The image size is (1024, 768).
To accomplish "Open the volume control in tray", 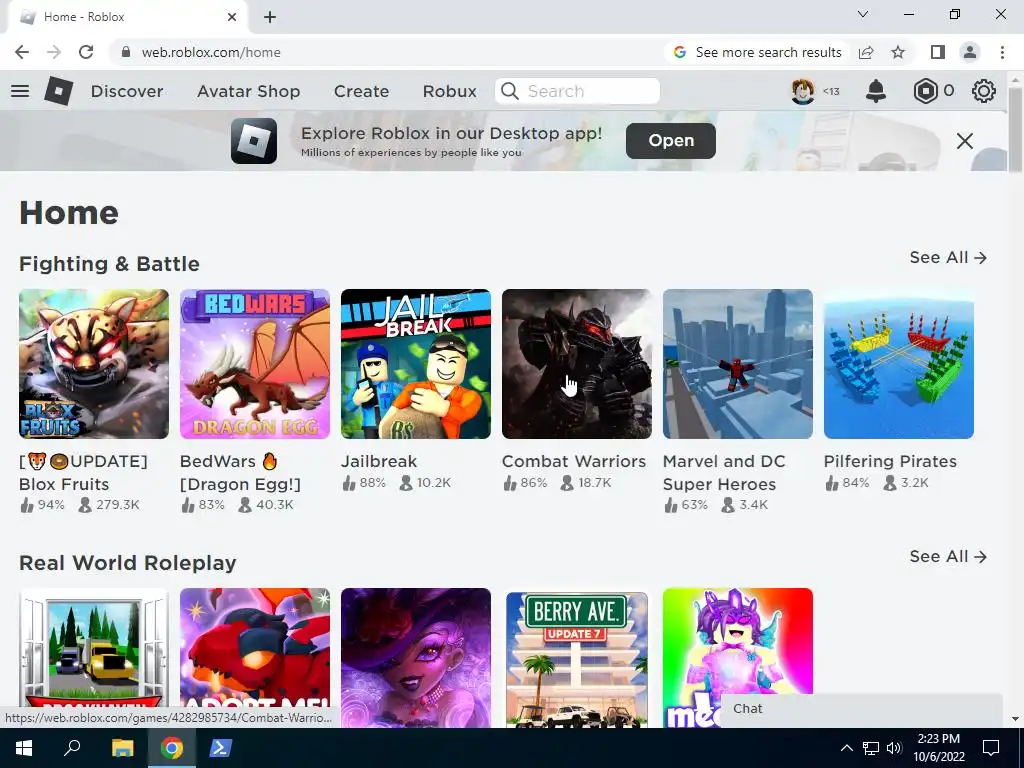I will [x=895, y=748].
